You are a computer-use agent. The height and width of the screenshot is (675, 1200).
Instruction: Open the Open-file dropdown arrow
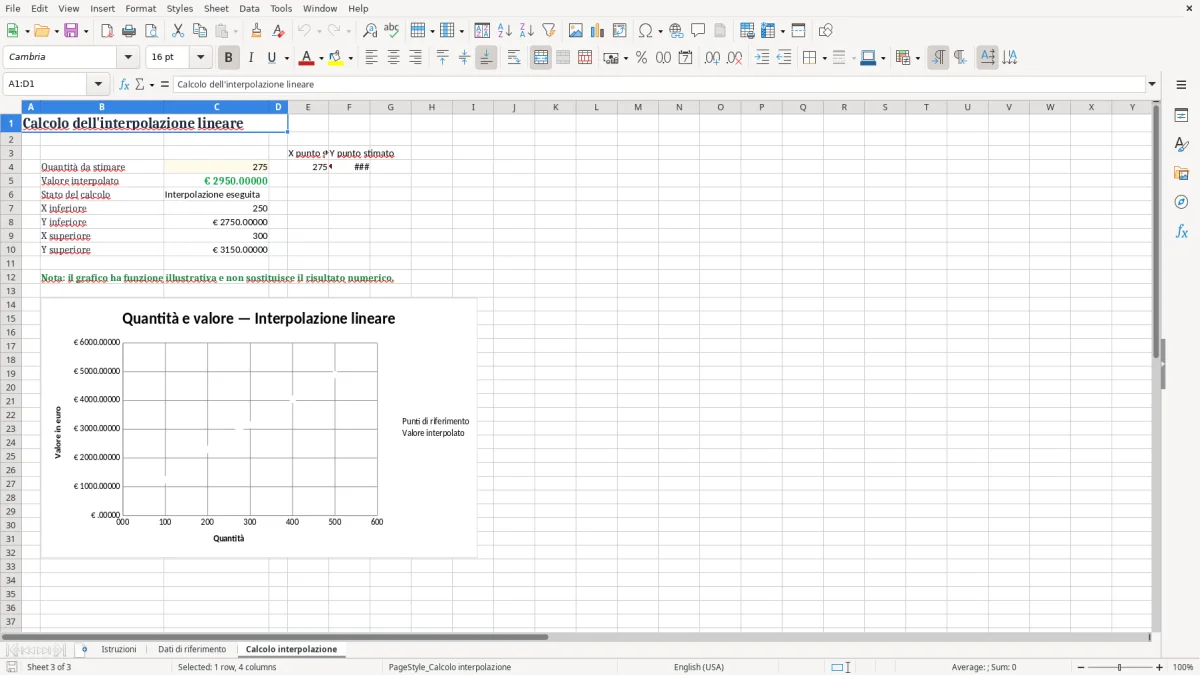tap(54, 31)
